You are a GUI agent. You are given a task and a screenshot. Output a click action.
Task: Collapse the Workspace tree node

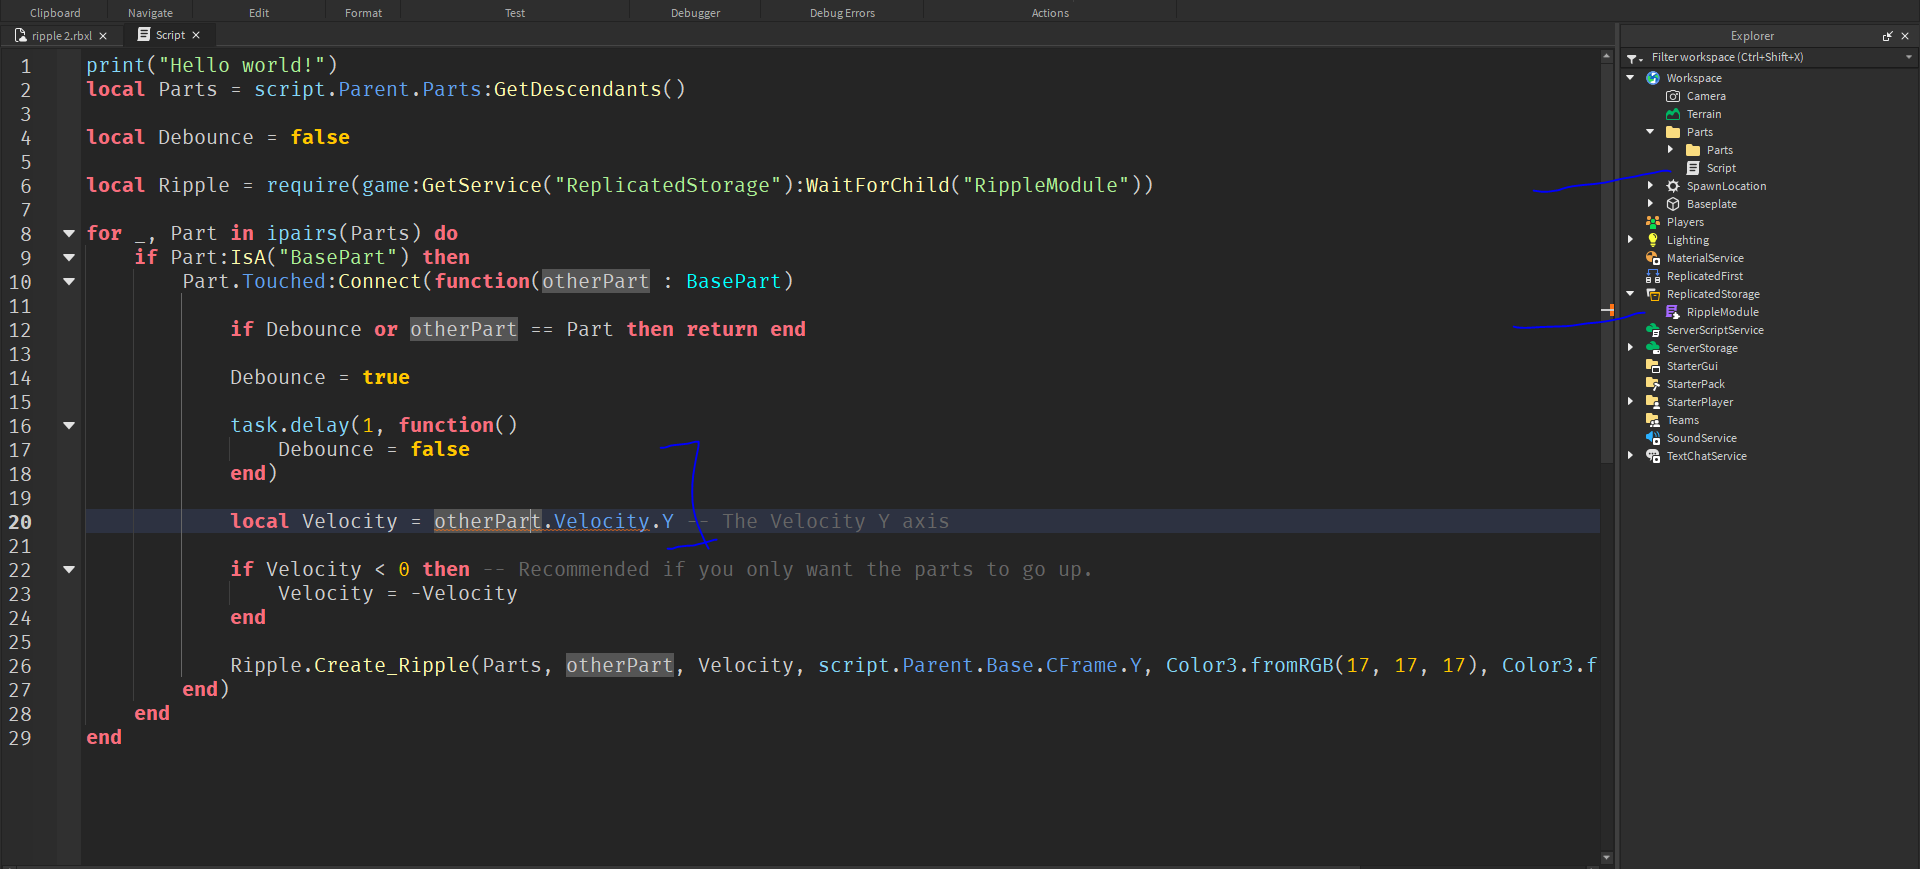tap(1631, 77)
